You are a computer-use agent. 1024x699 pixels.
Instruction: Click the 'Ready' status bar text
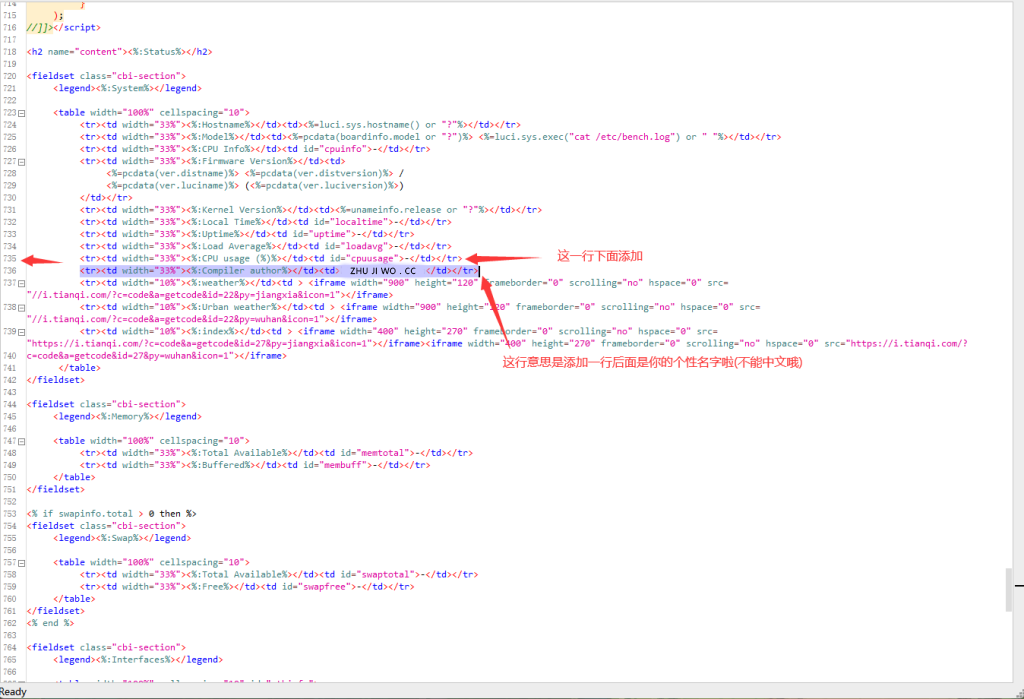pos(14,691)
